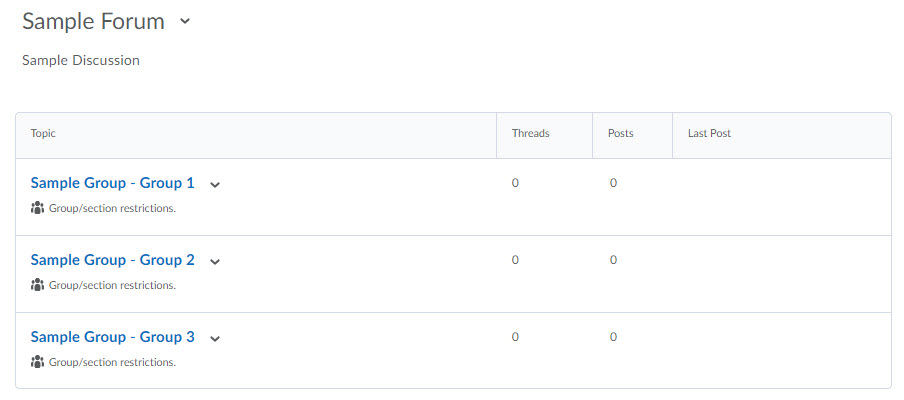Open the Sample Forum actions dropdown chevron
The image size is (904, 400).
coord(184,21)
